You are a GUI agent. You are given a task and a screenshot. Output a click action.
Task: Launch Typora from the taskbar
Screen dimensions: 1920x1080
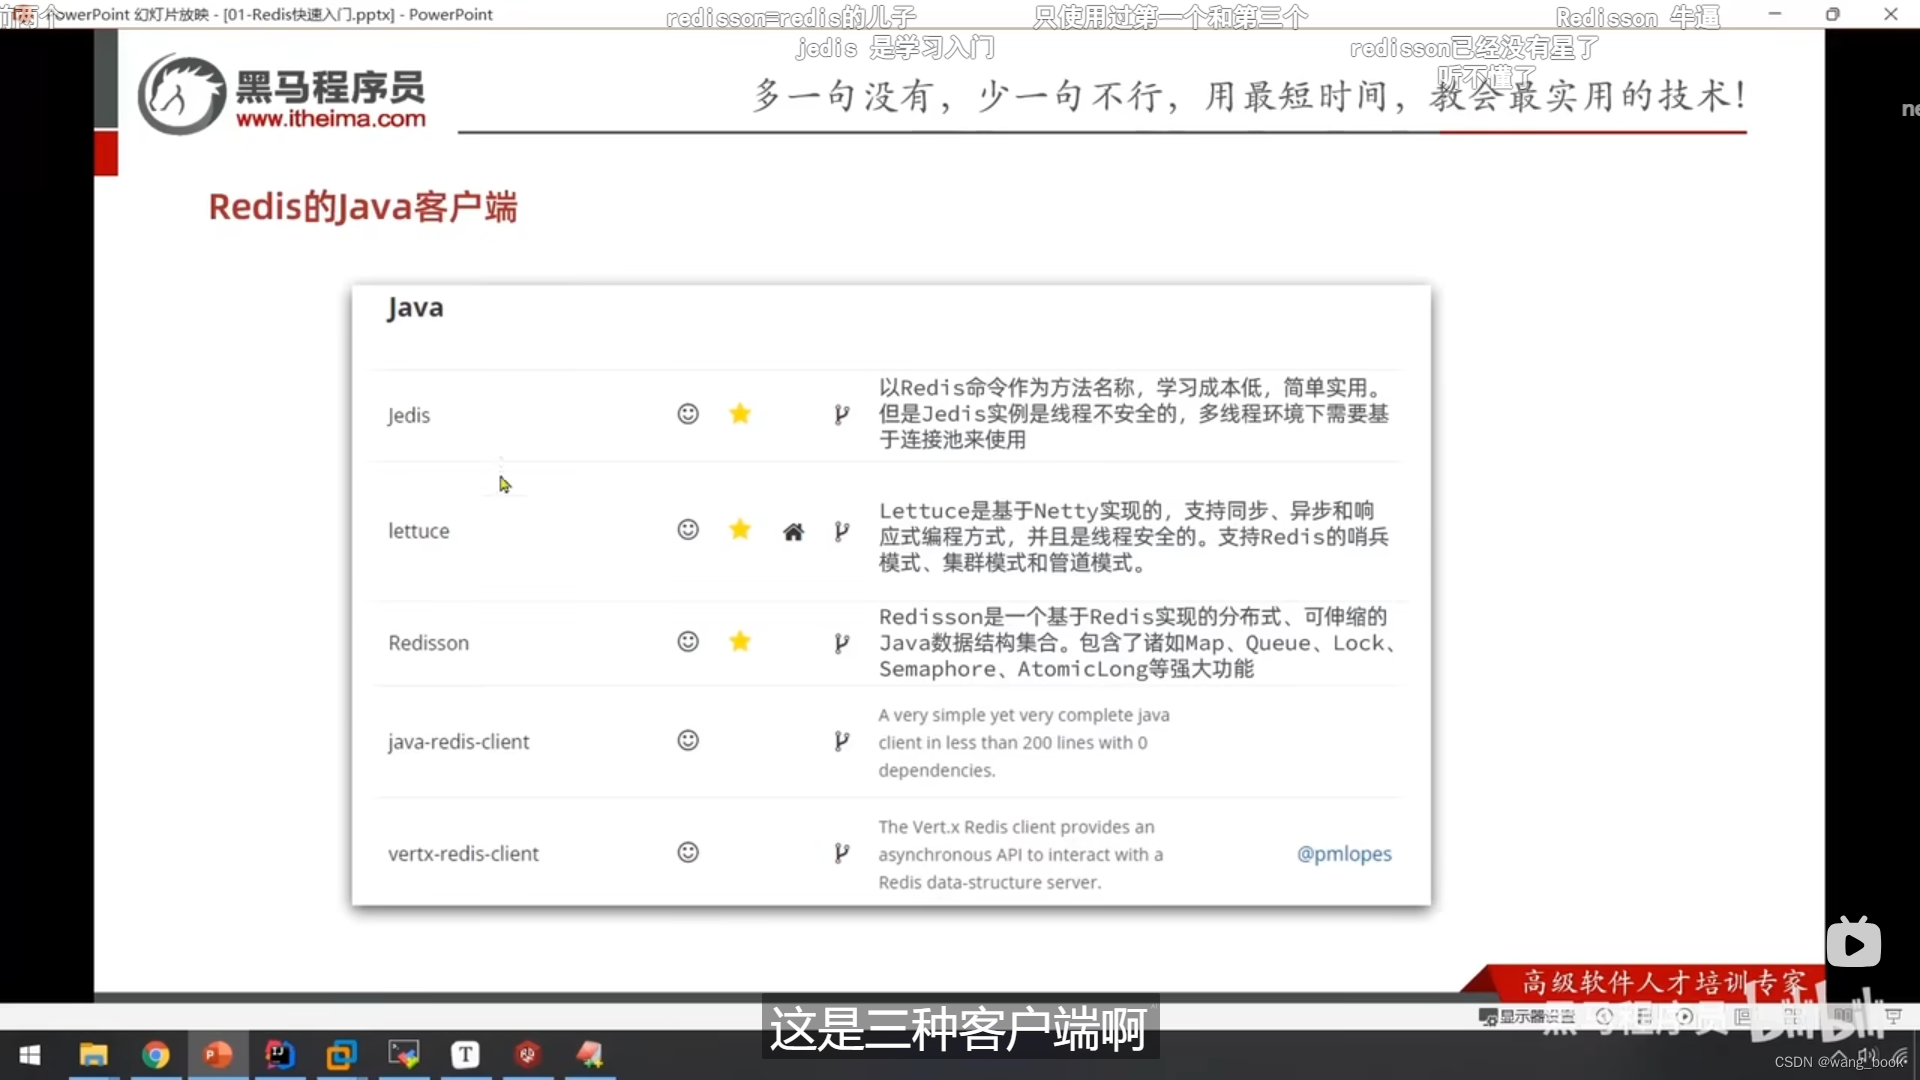coord(467,1057)
